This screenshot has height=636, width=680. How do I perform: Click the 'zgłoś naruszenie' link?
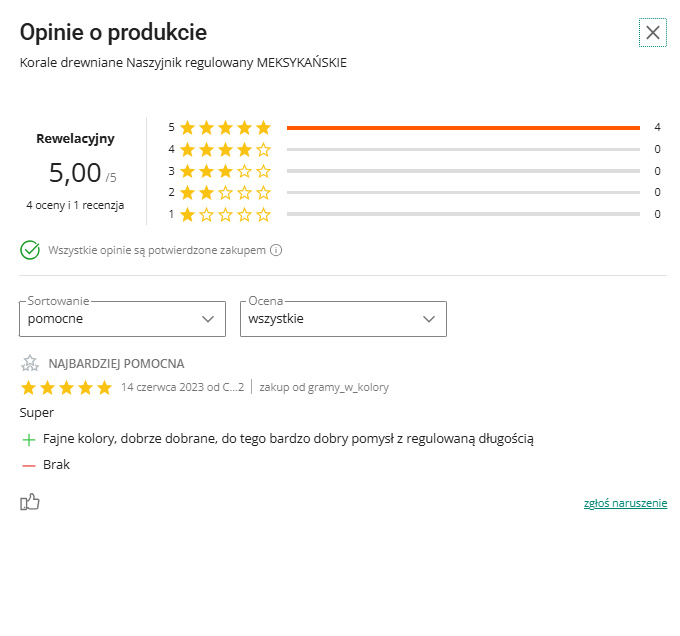point(625,503)
